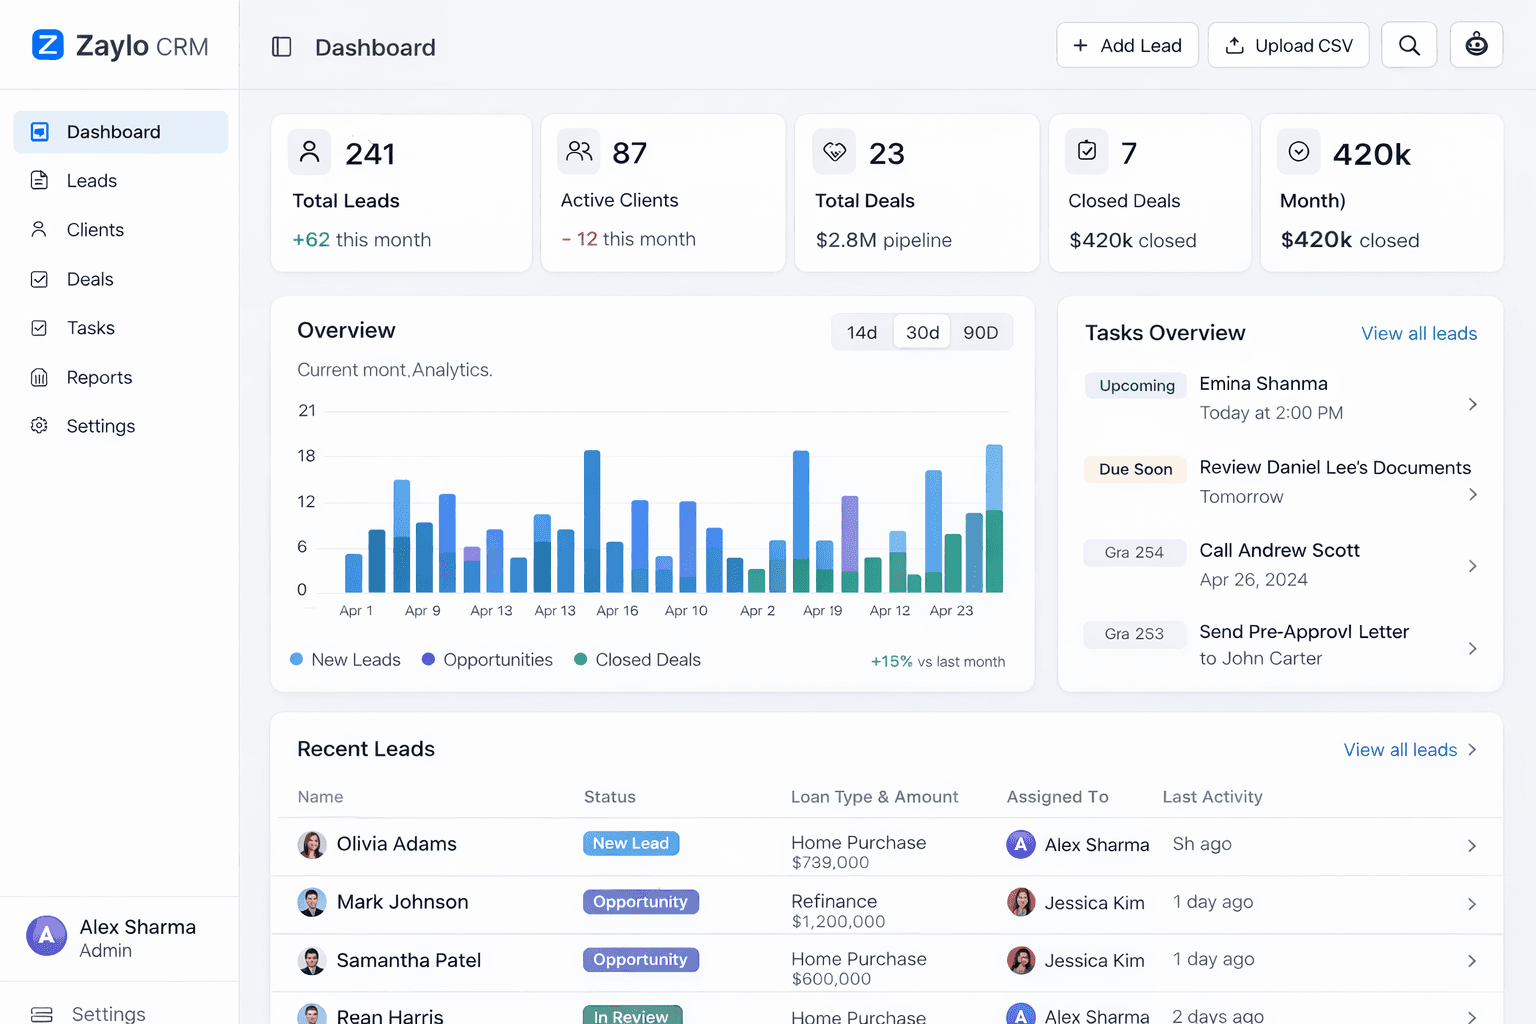This screenshot has width=1536, height=1024.
Task: Collapse the sidebar using the panel icon
Action: tap(281, 46)
